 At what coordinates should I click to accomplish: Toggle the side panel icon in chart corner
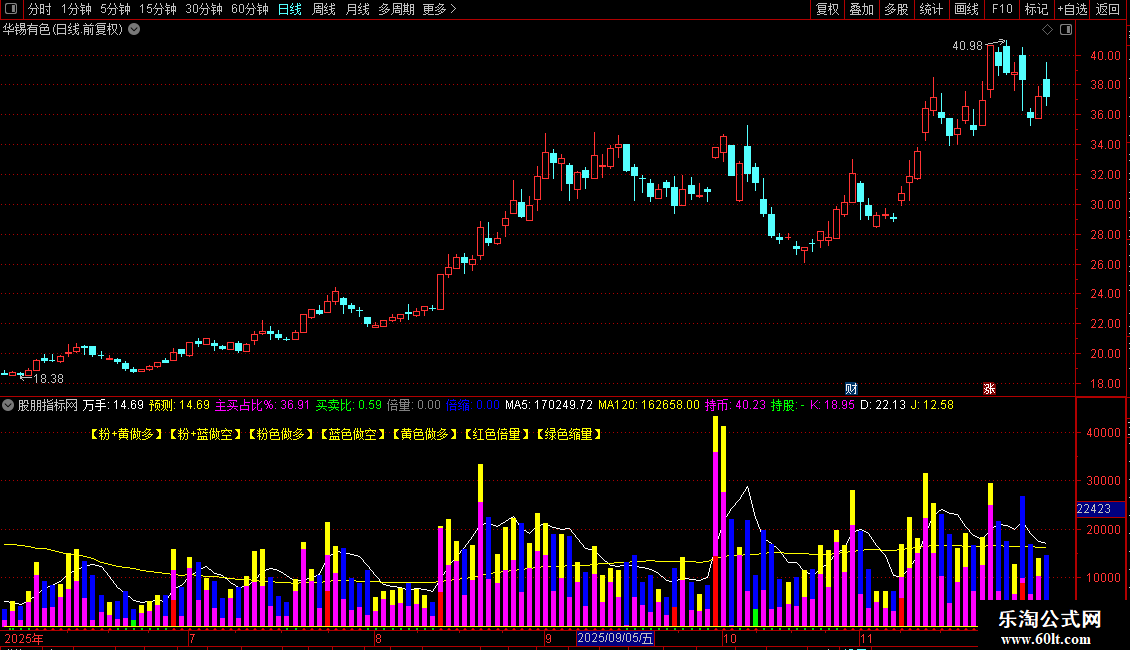[x=1066, y=30]
